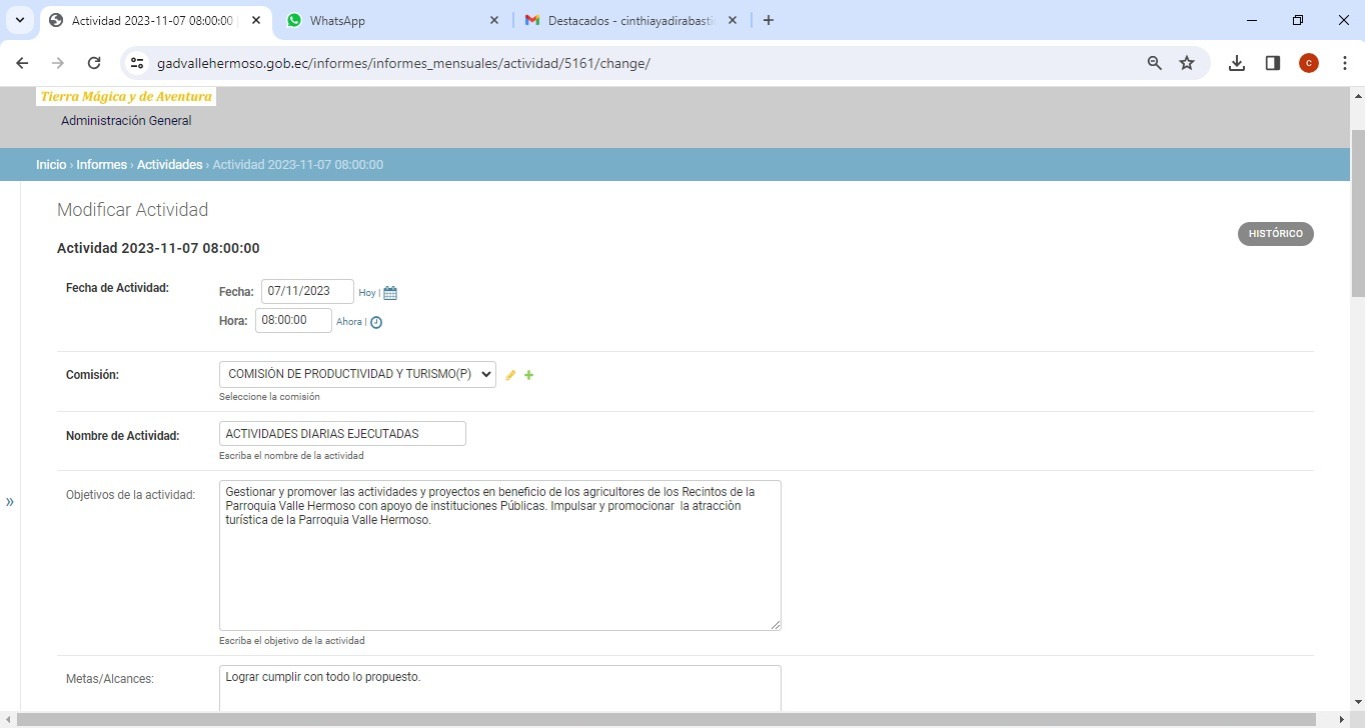This screenshot has width=1365, height=728.
Task: Click the Hoy link next to date
Action: coord(367,293)
